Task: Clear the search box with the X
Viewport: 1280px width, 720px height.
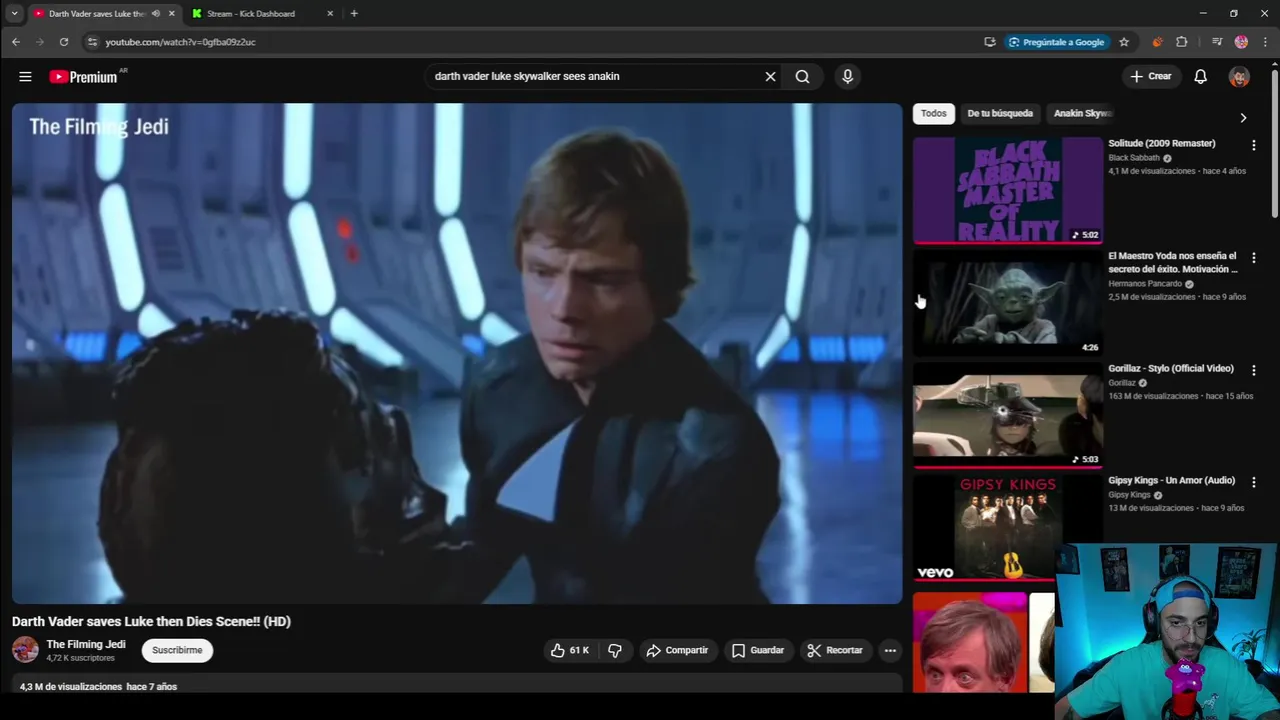Action: point(770,76)
